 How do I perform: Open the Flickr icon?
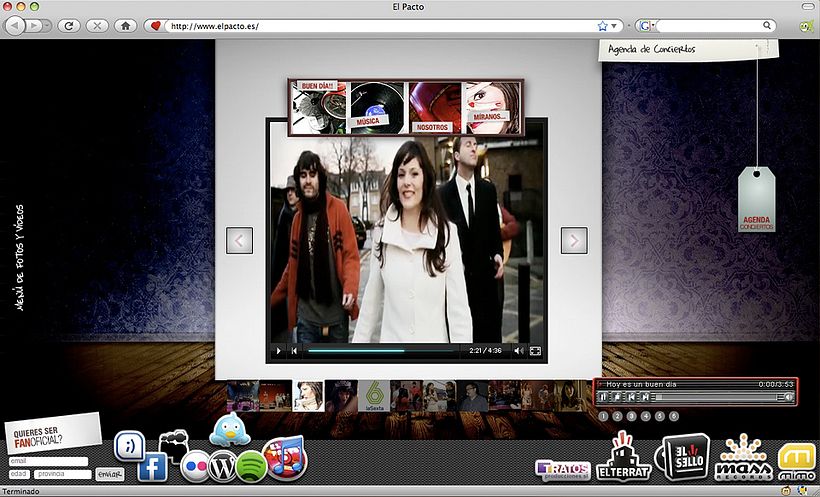tap(195, 466)
